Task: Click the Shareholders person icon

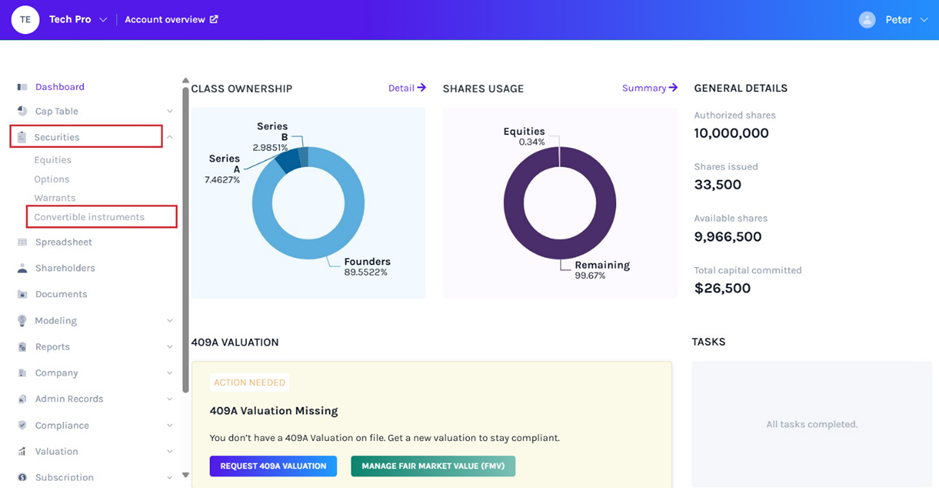Action: click(x=22, y=268)
